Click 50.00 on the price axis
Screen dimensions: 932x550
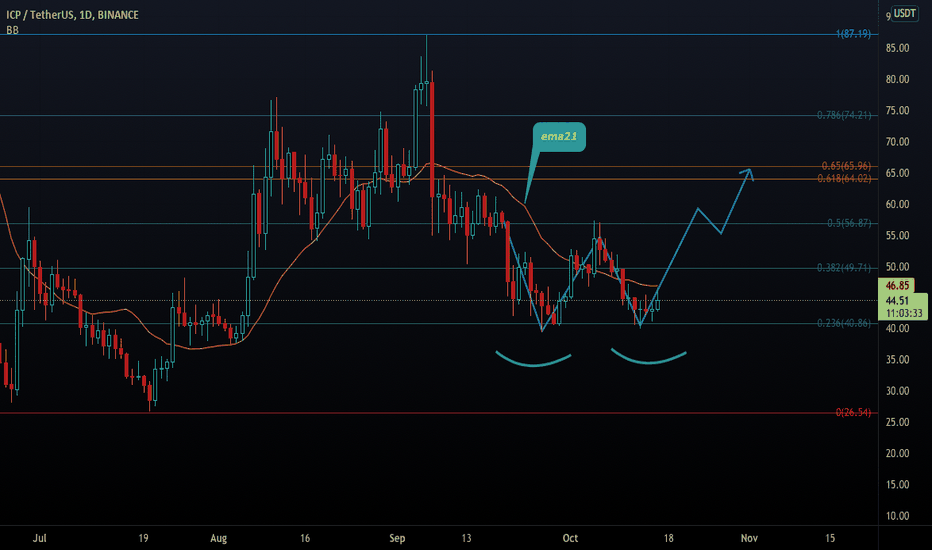click(x=897, y=266)
